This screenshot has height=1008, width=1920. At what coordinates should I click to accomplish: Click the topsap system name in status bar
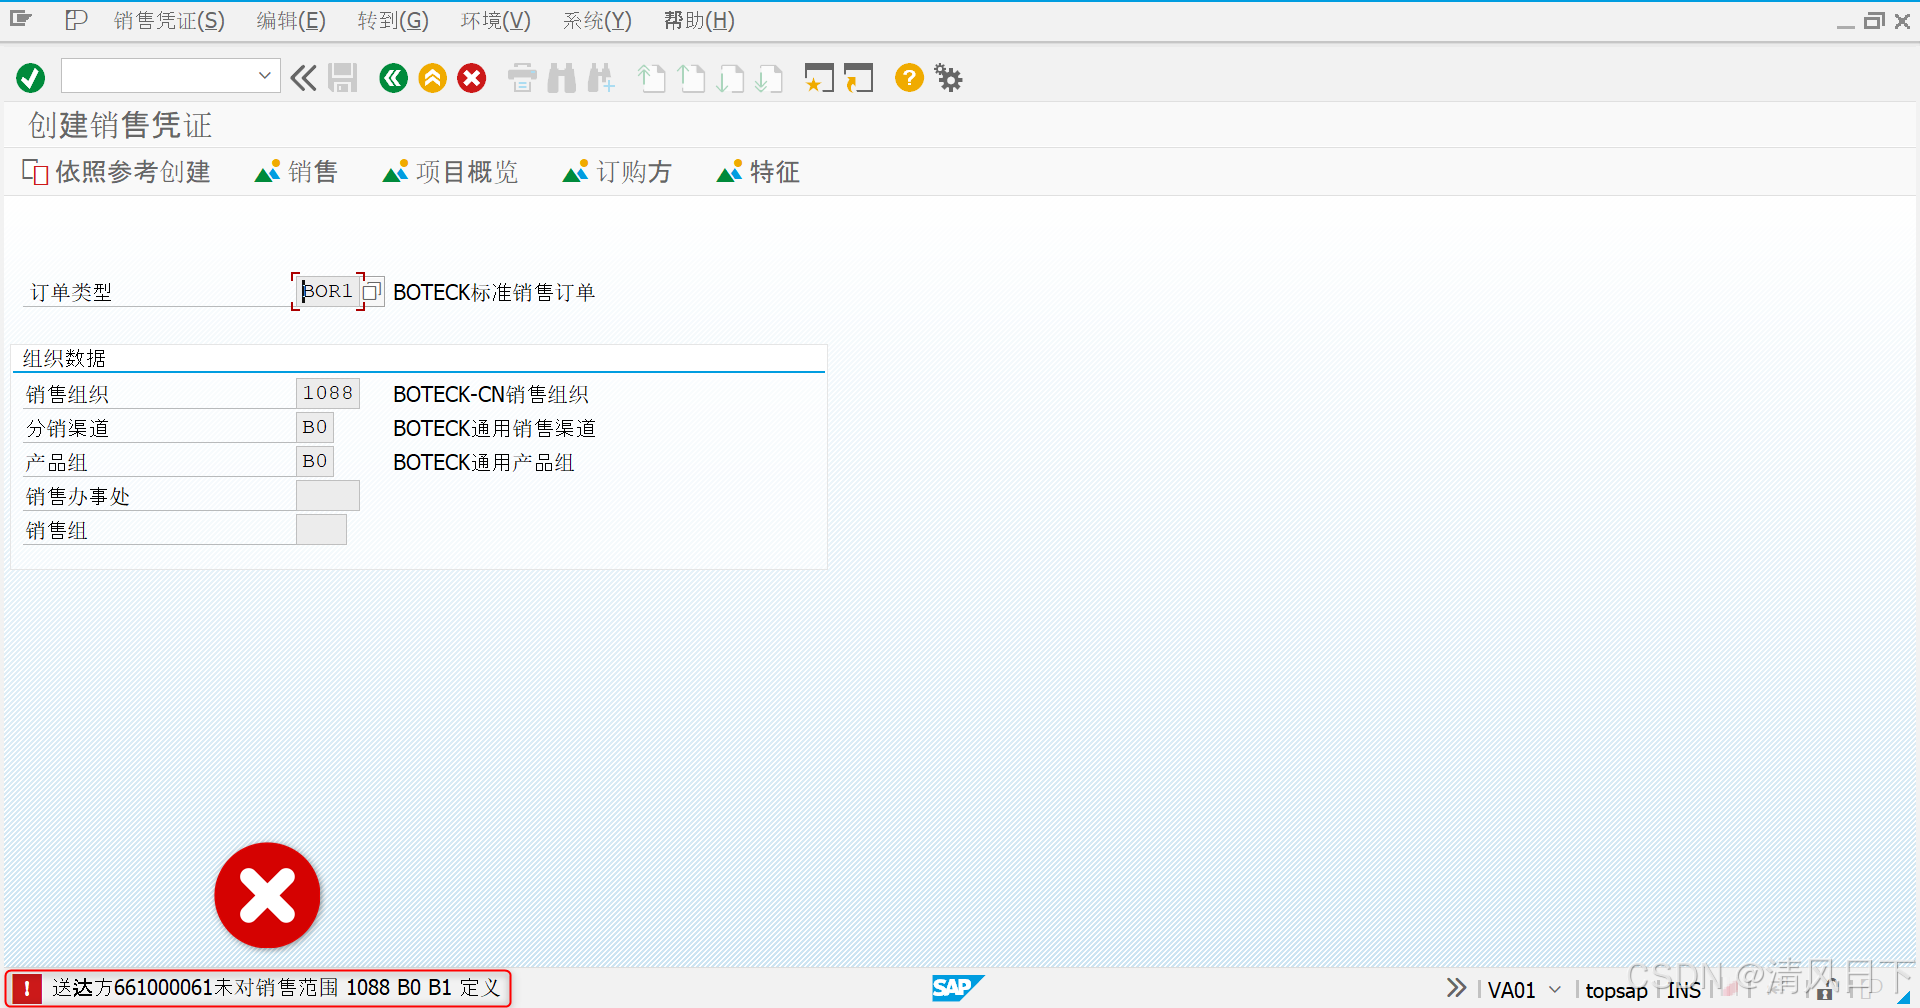1616,990
